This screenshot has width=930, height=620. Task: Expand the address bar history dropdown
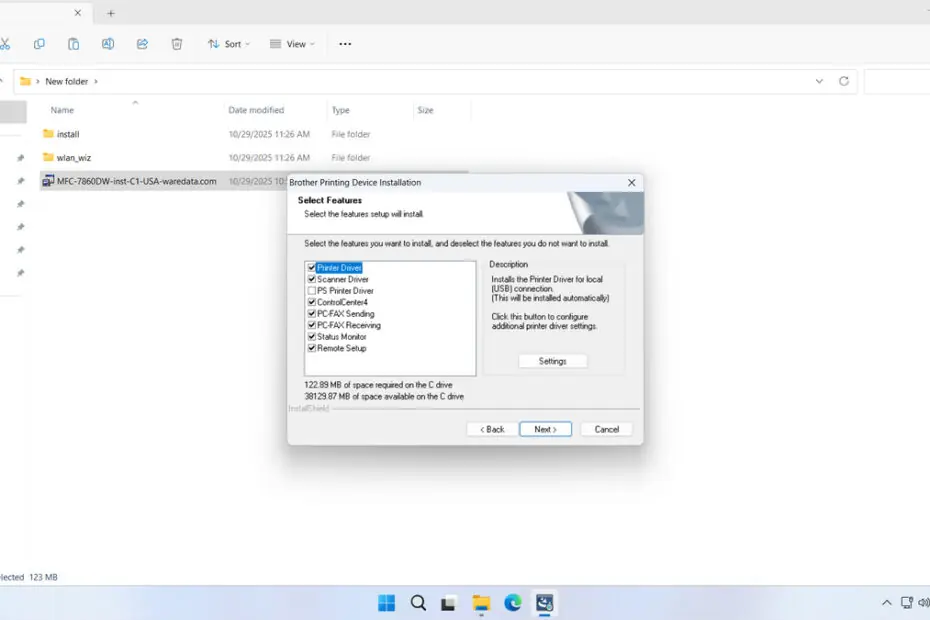click(819, 81)
